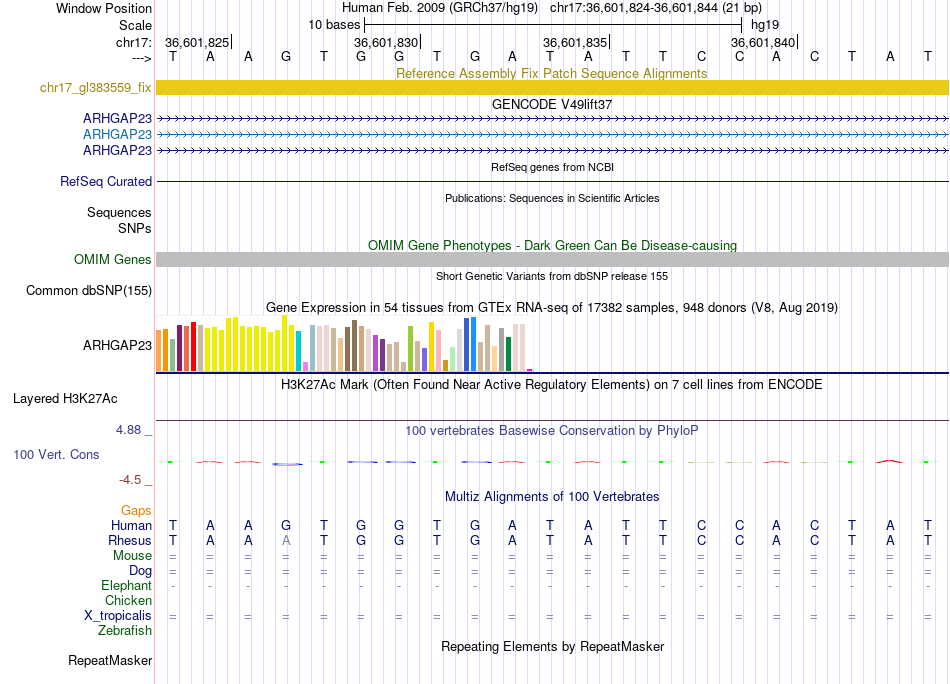
Task: Click the 100 Vert. Cons track label
Action: coord(56,454)
